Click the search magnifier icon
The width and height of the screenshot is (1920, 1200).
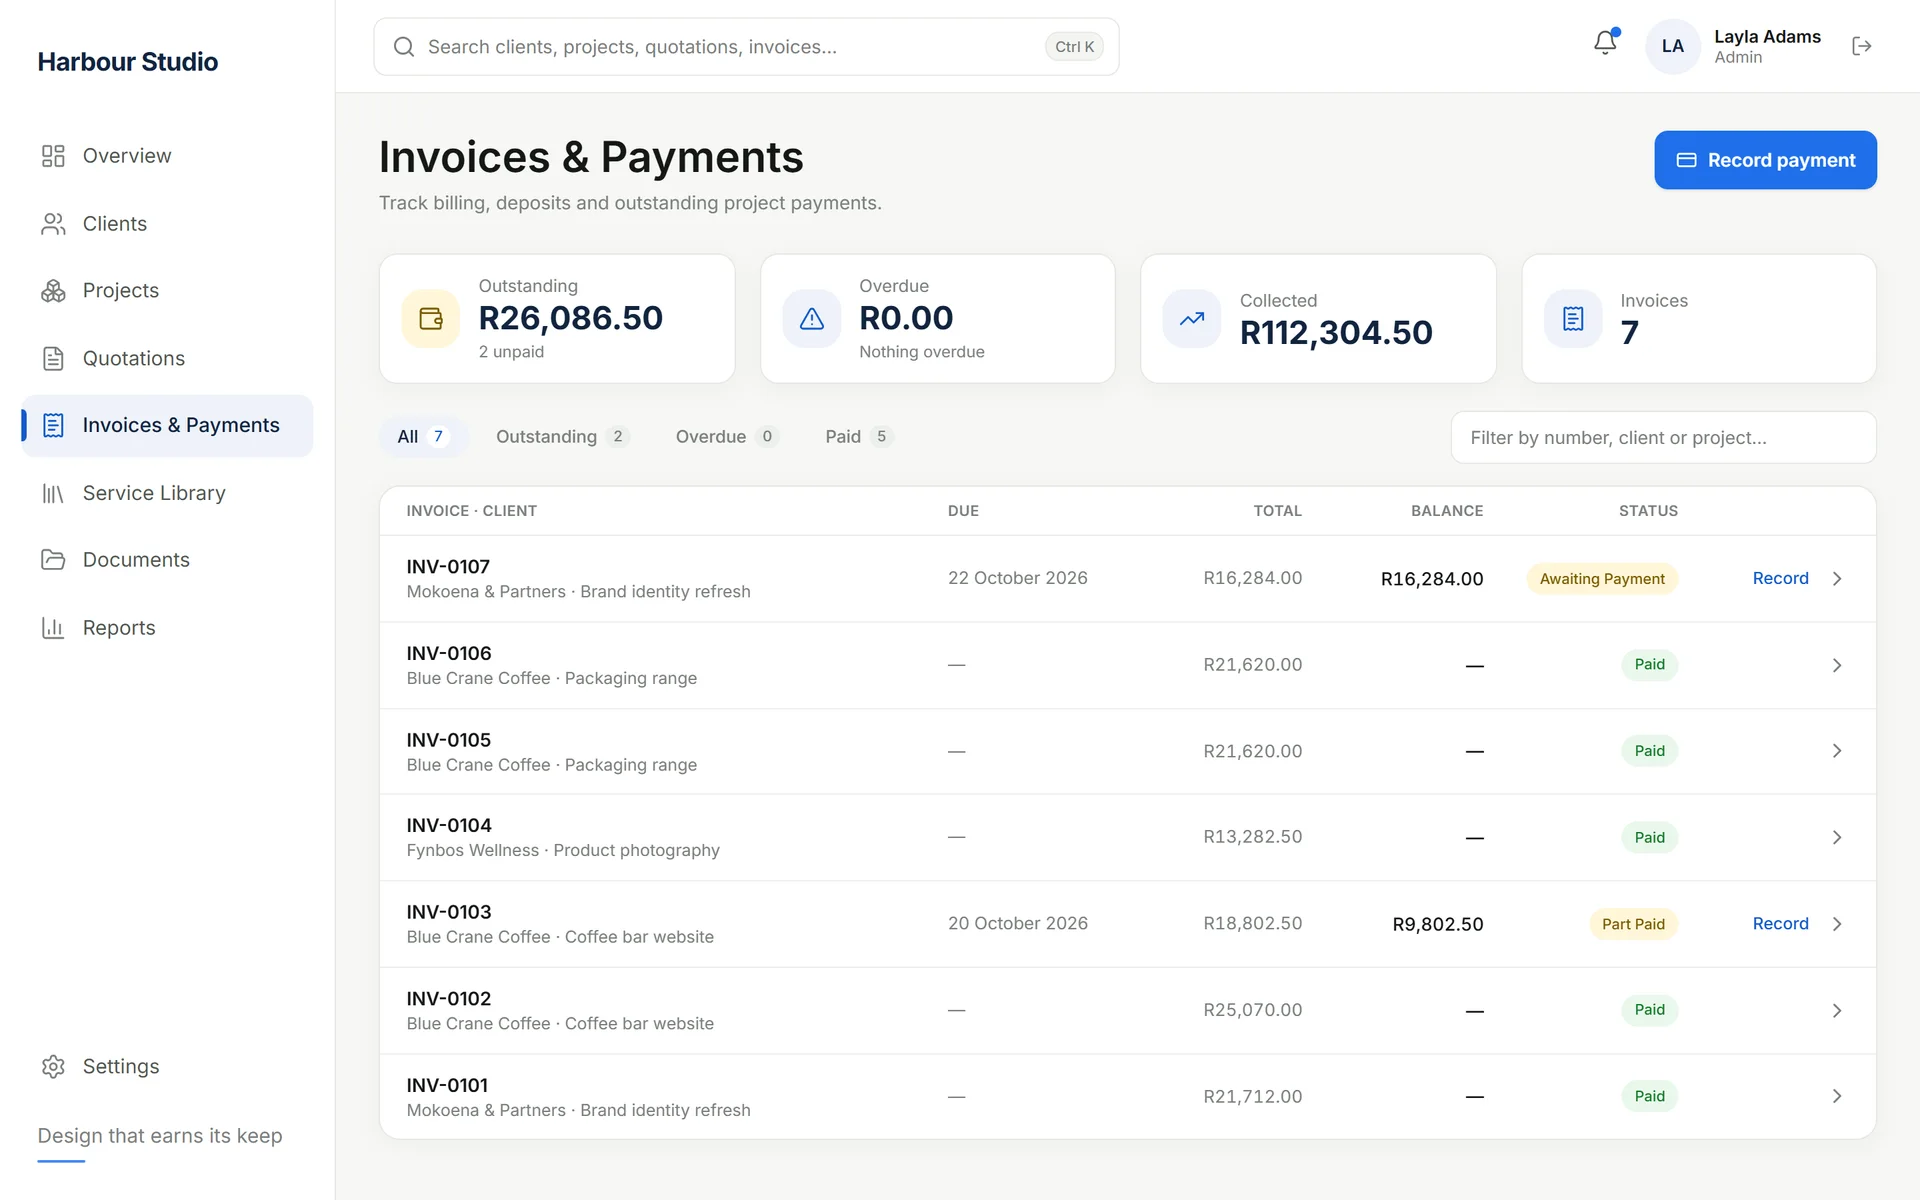[x=404, y=47]
